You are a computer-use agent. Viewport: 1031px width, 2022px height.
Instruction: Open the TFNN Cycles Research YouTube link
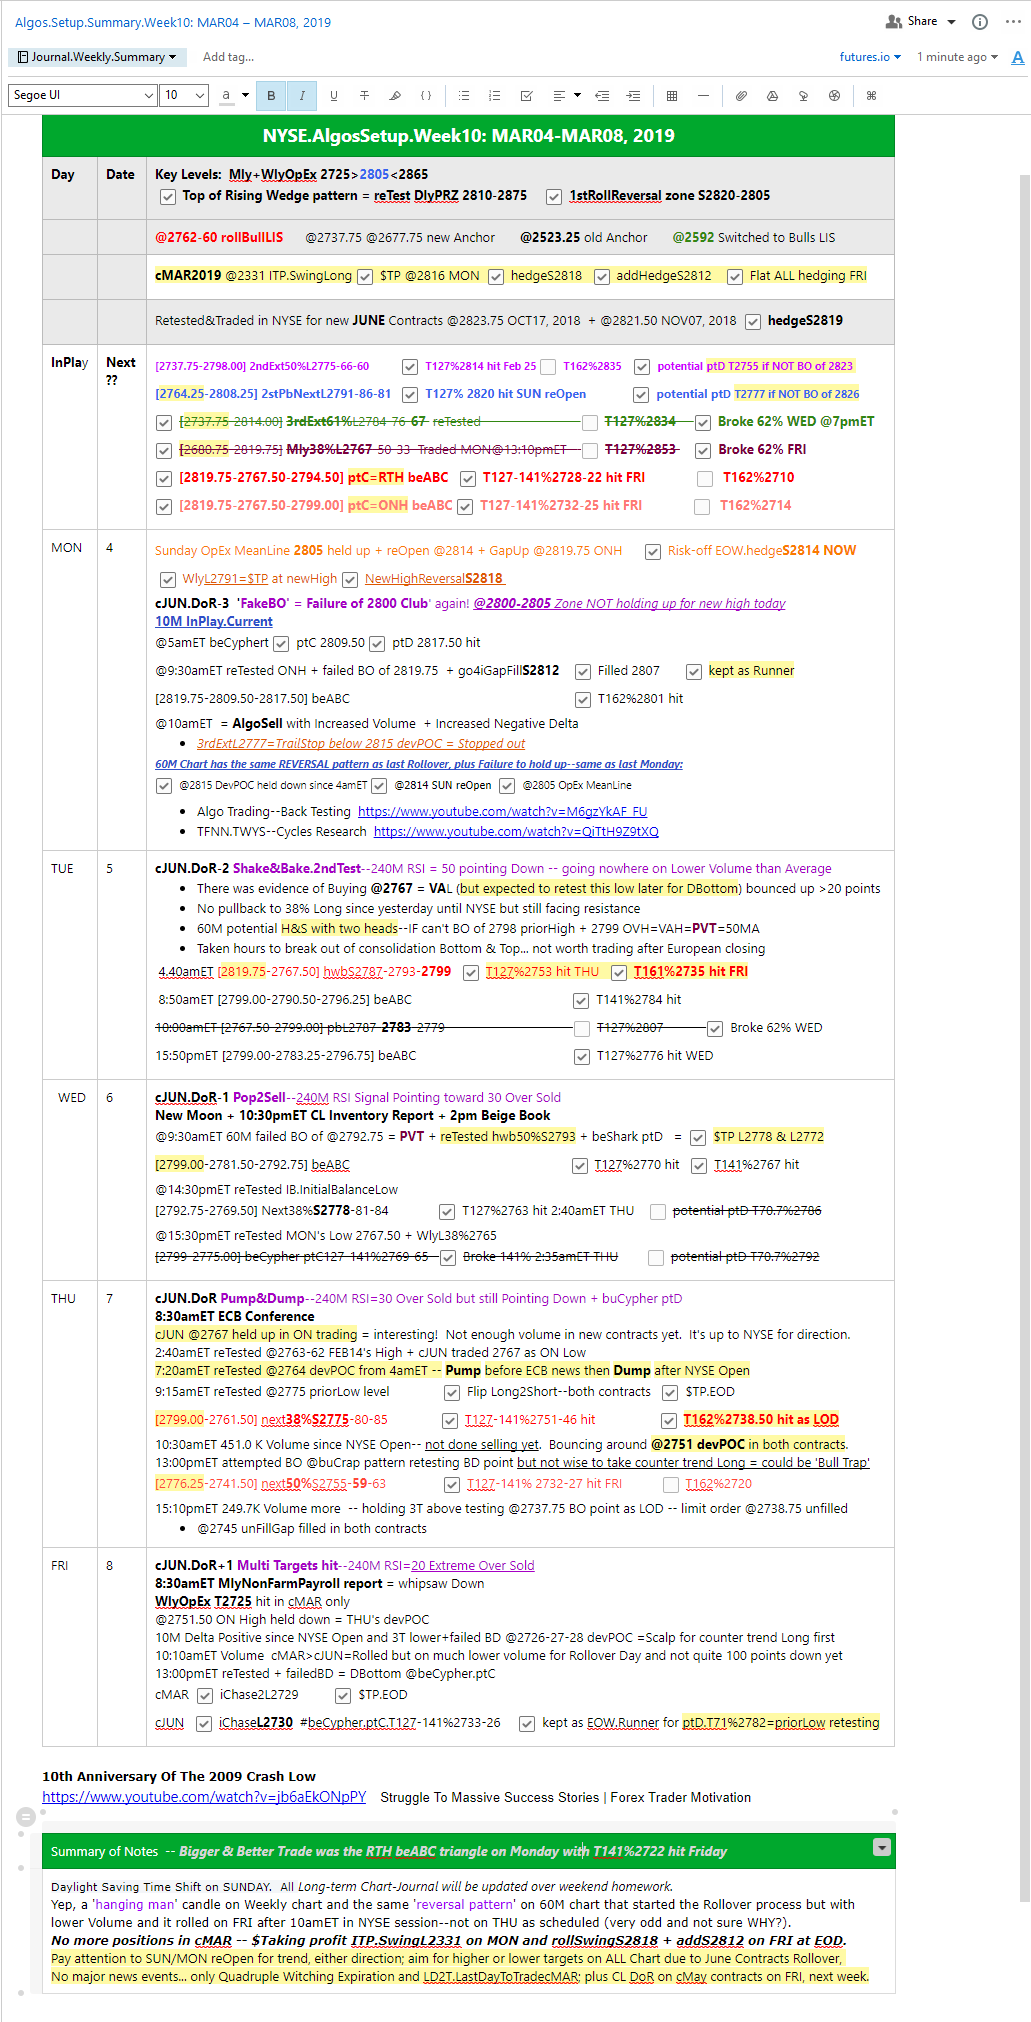point(516,832)
